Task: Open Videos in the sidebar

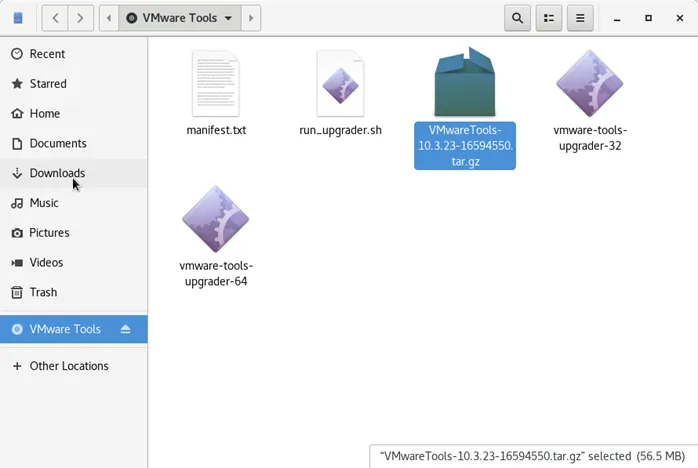Action: (x=73, y=262)
